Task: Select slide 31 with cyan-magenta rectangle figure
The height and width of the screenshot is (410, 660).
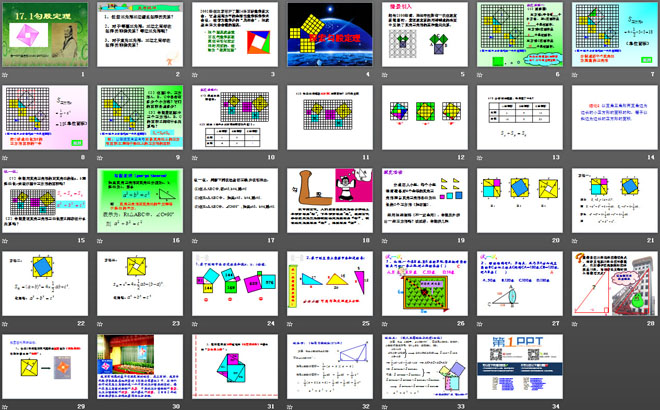Action: coord(235,367)
